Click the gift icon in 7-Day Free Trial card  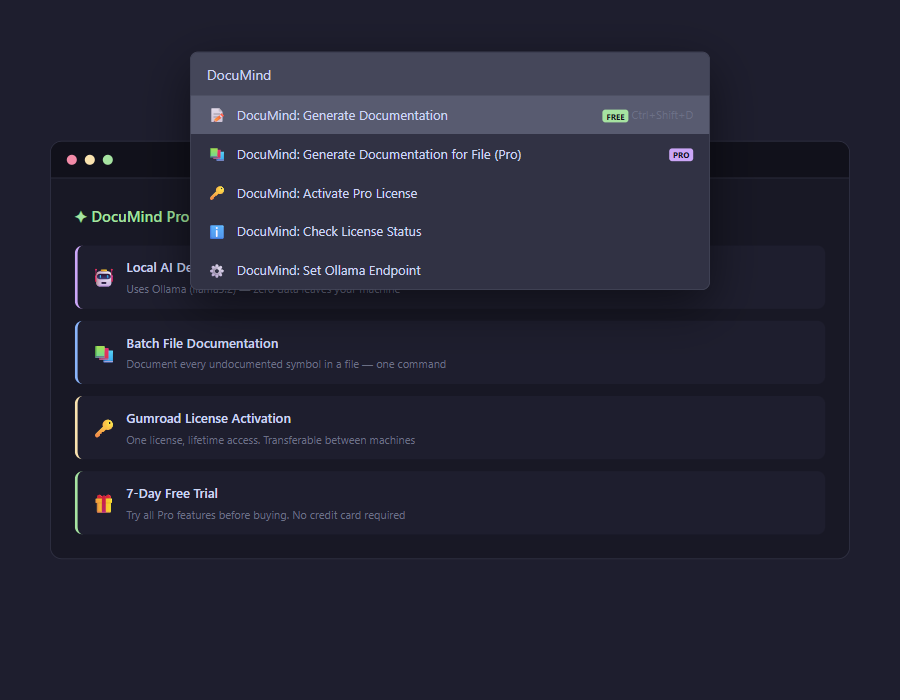(104, 504)
